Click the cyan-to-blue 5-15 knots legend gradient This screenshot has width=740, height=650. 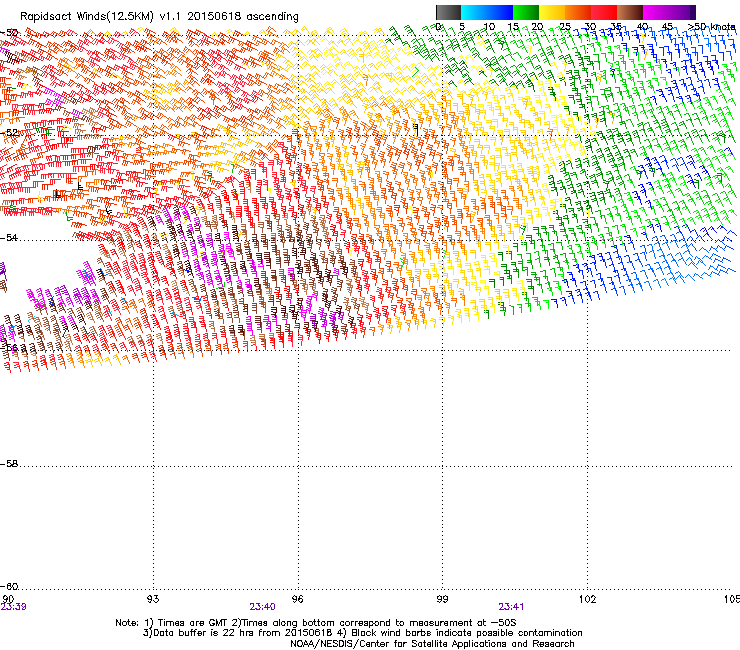pos(487,12)
